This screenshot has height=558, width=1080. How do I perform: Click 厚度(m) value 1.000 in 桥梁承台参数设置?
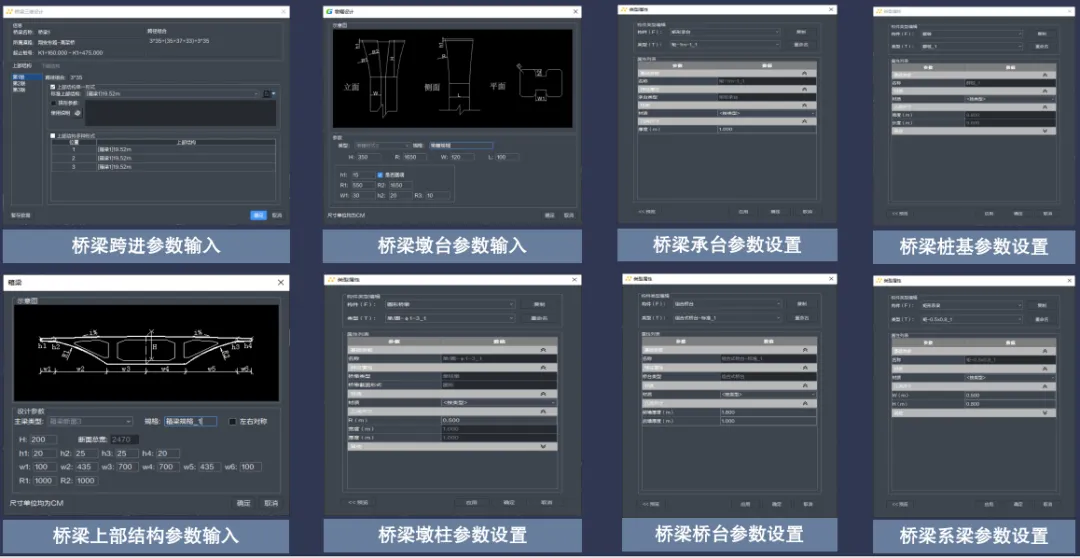(x=766, y=129)
